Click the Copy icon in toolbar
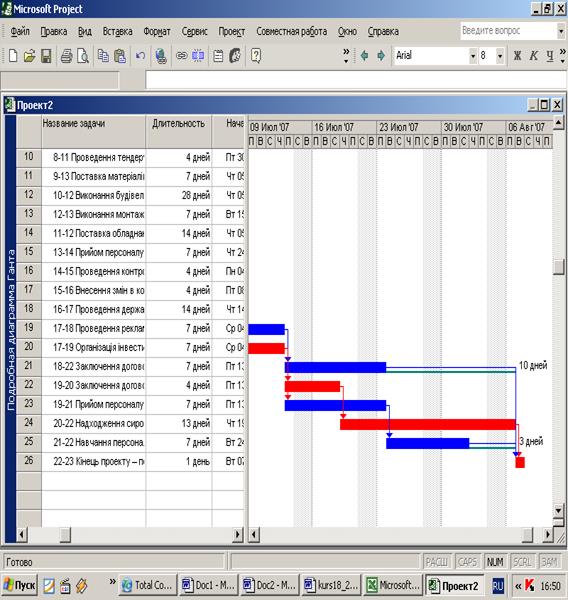This screenshot has height=600, width=568. (103, 56)
